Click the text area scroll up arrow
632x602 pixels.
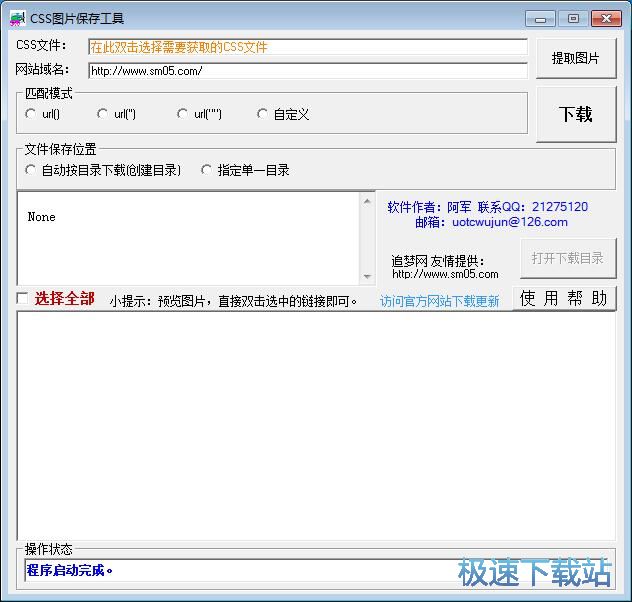(x=367, y=201)
